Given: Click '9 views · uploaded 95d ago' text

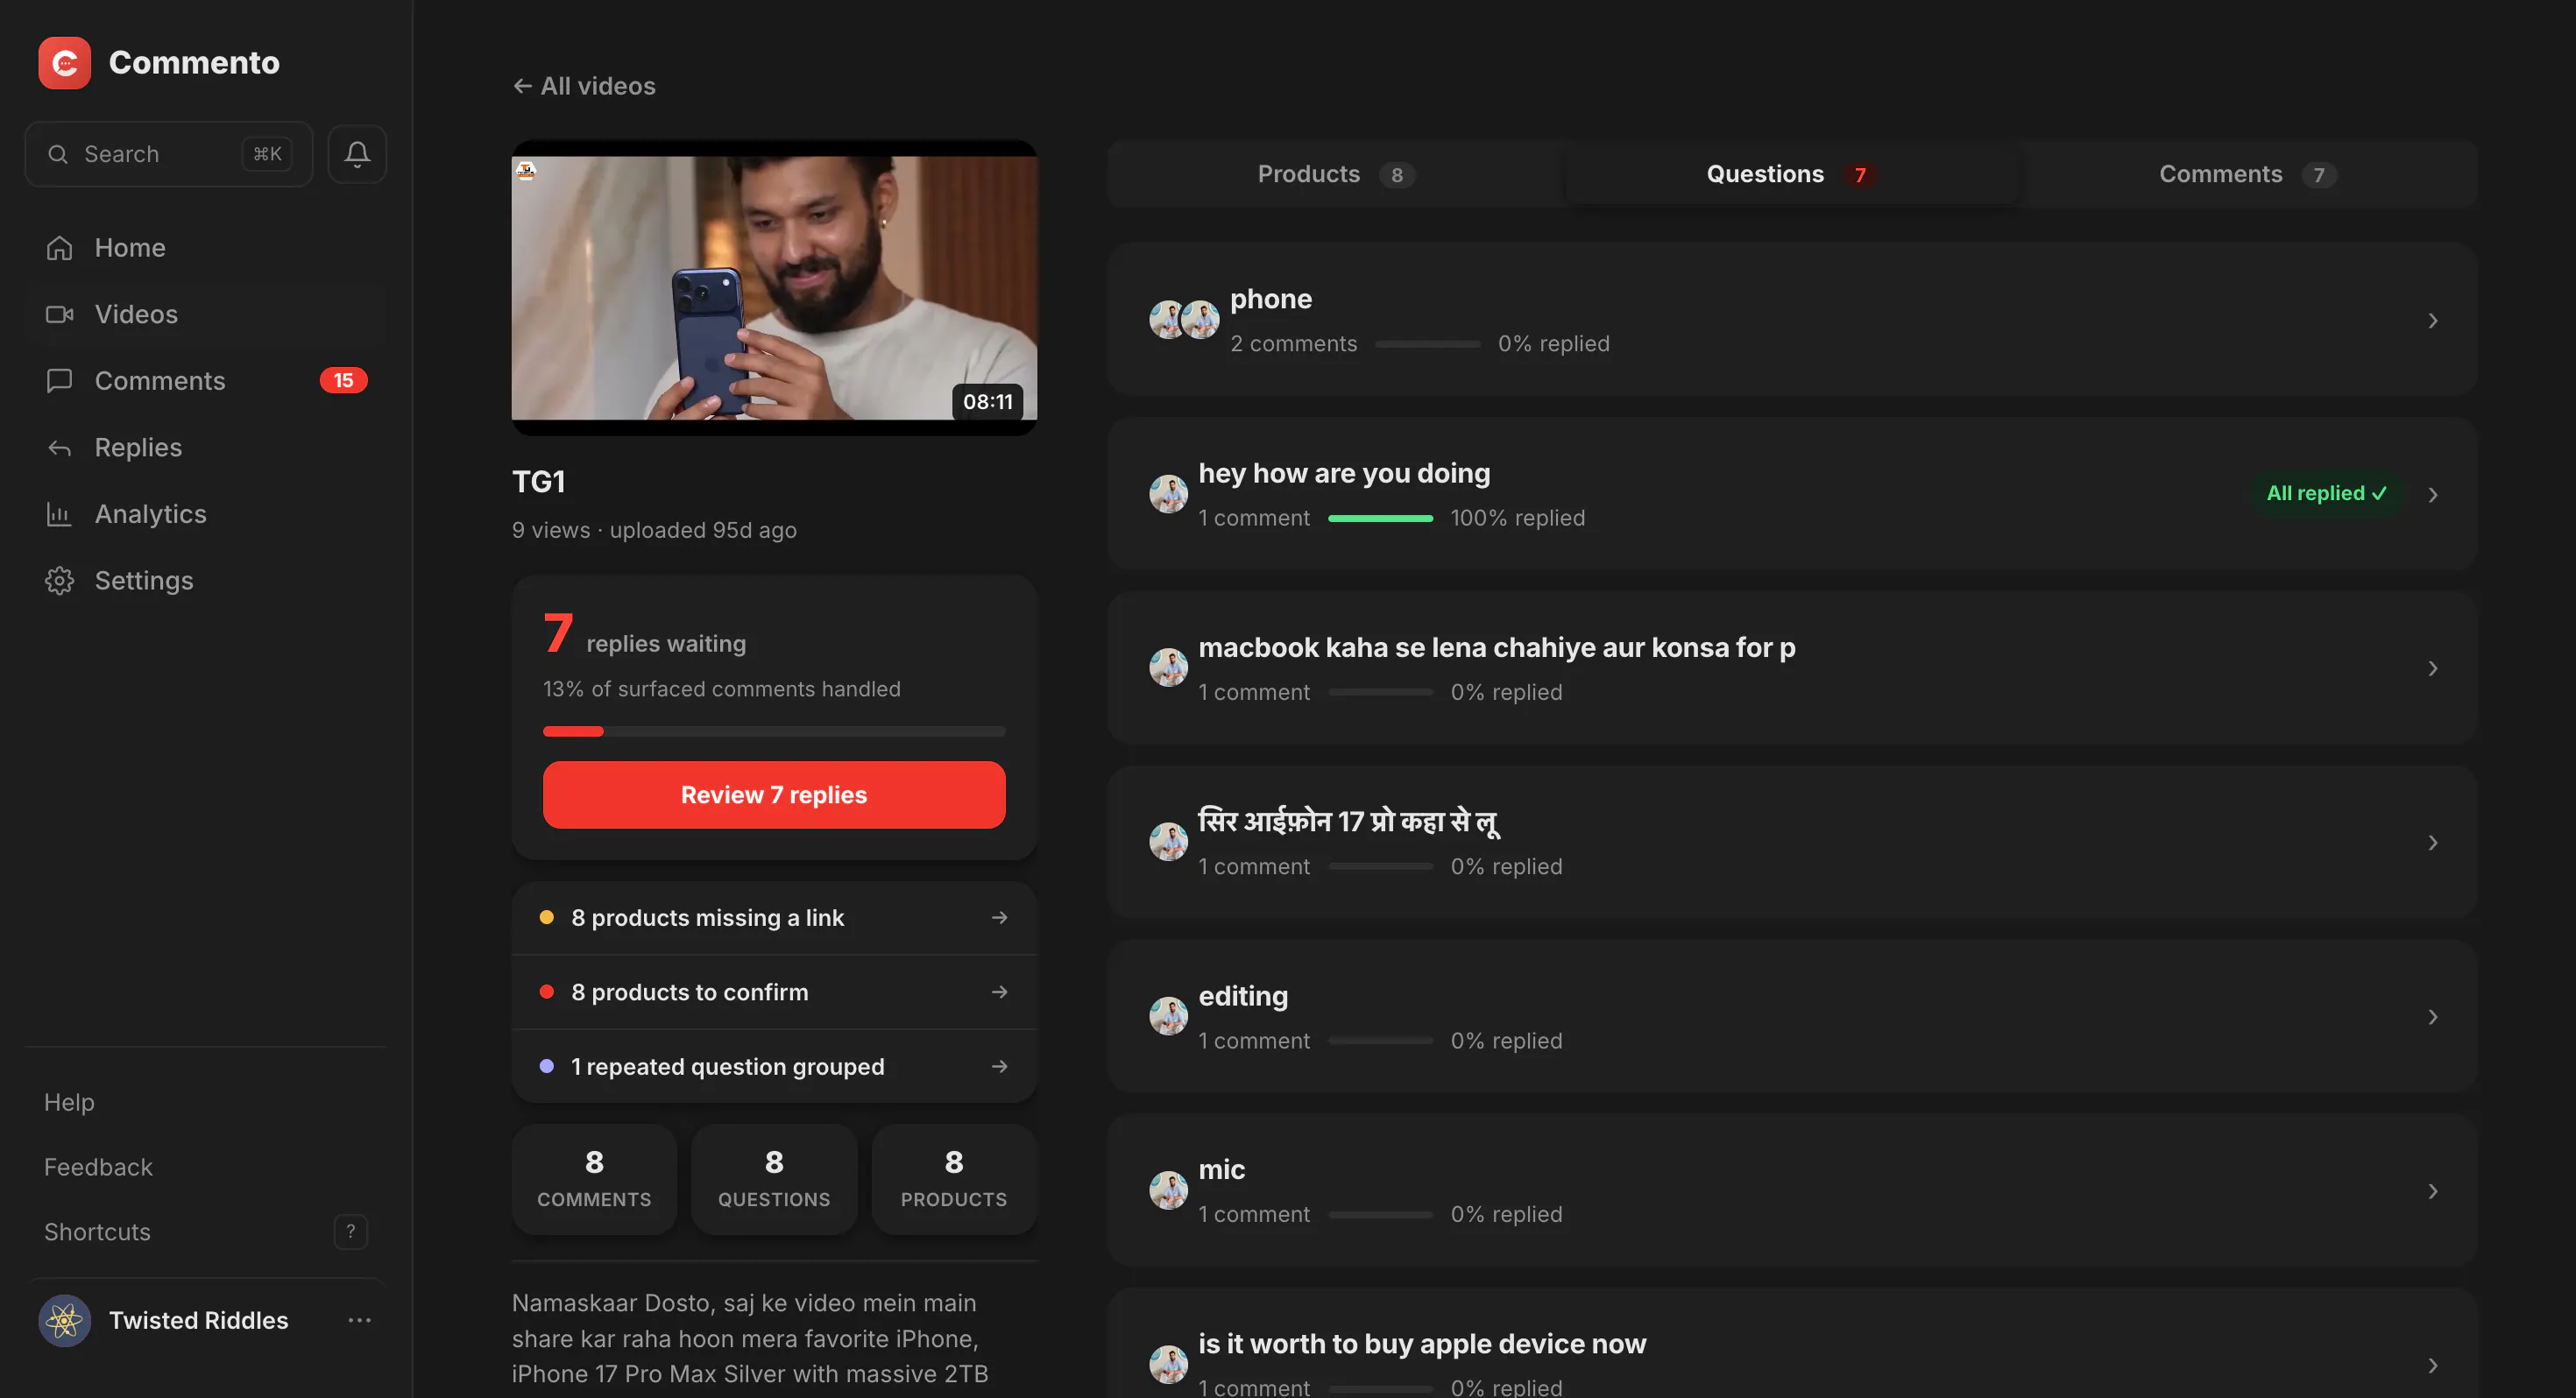Looking at the screenshot, I should (x=654, y=530).
